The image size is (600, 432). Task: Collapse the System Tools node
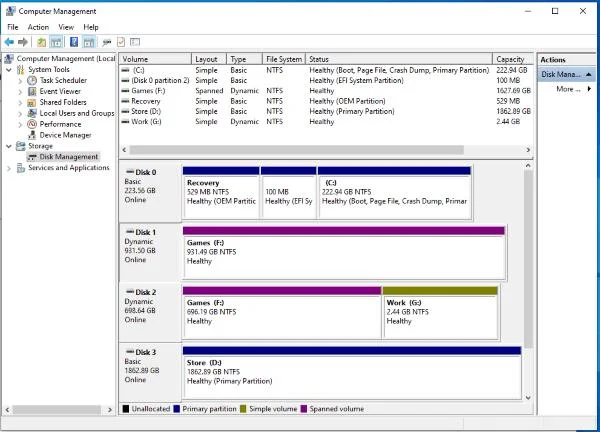9,70
